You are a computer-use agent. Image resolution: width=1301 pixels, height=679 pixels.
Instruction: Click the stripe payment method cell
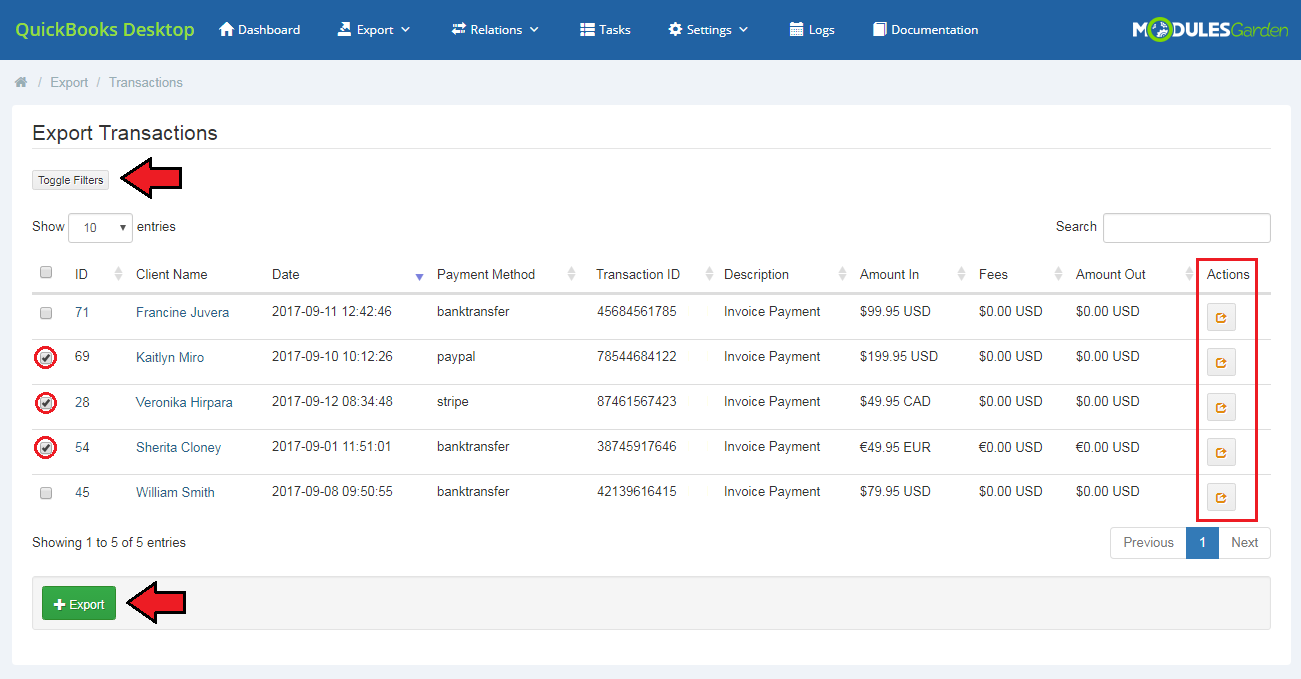453,401
